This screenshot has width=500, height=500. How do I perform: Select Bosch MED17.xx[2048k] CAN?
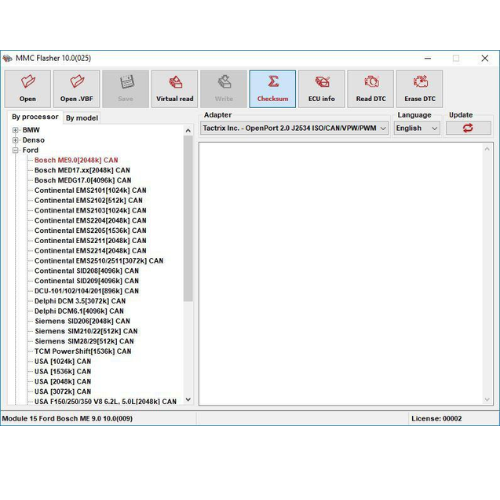click(82, 170)
